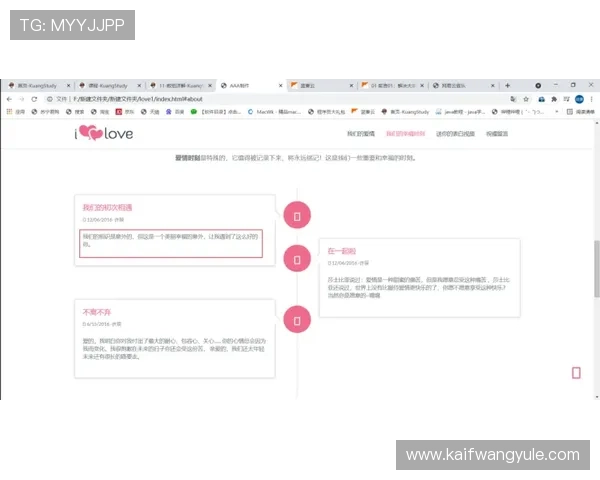This screenshot has width=600, height=480.
Task: Close the active AAA tab
Action: 280,85
